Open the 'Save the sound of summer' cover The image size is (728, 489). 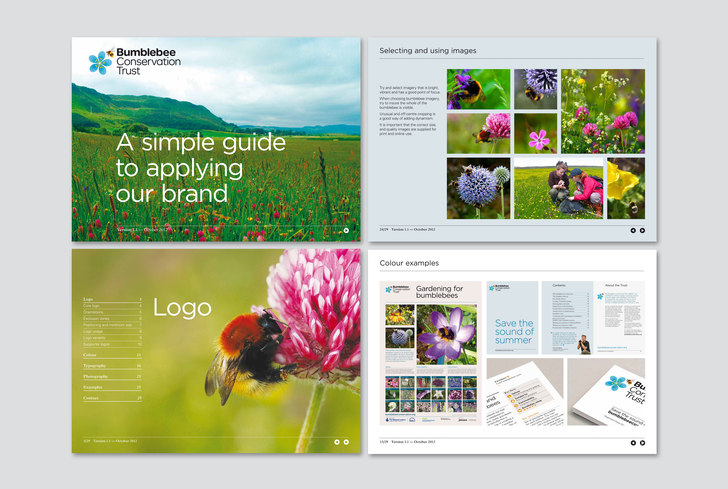[x=512, y=318]
